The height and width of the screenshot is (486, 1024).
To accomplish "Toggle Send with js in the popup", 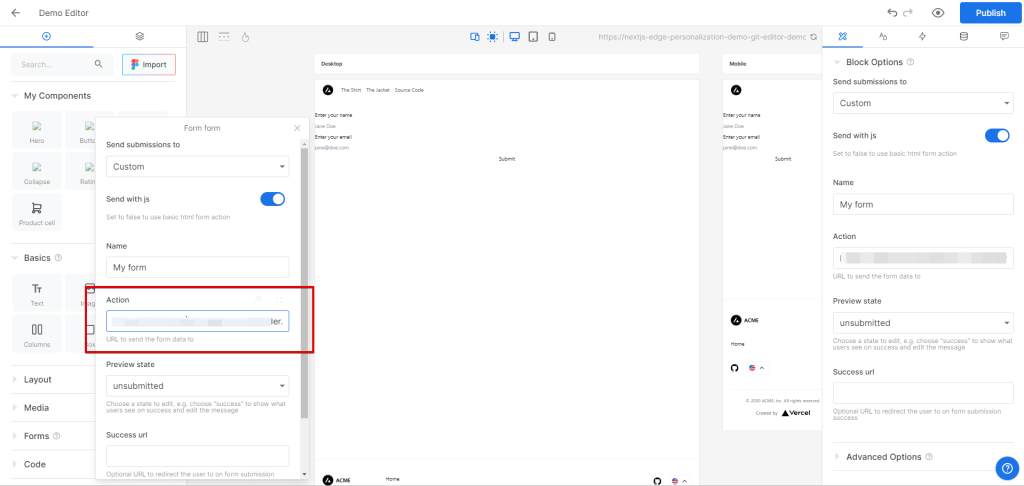I will [x=272, y=199].
